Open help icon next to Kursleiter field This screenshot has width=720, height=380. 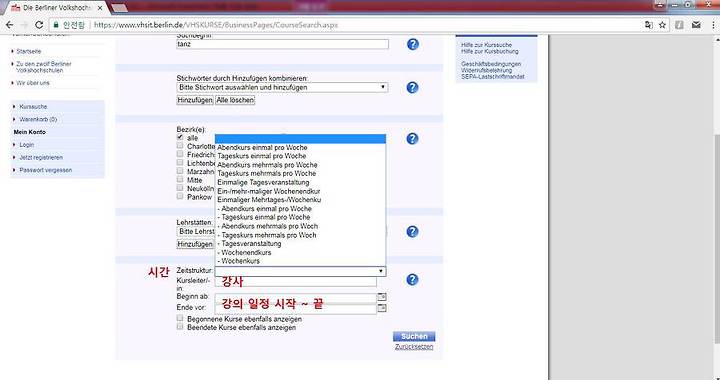(413, 279)
